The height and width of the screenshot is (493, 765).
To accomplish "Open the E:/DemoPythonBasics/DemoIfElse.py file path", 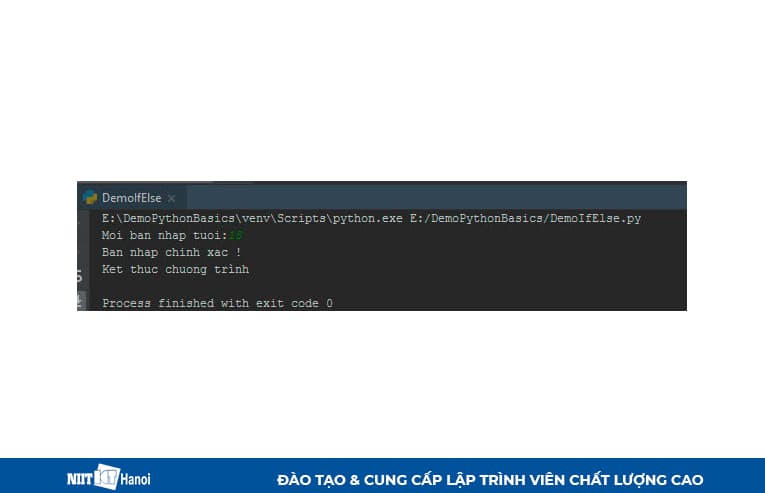I will 525,218.
